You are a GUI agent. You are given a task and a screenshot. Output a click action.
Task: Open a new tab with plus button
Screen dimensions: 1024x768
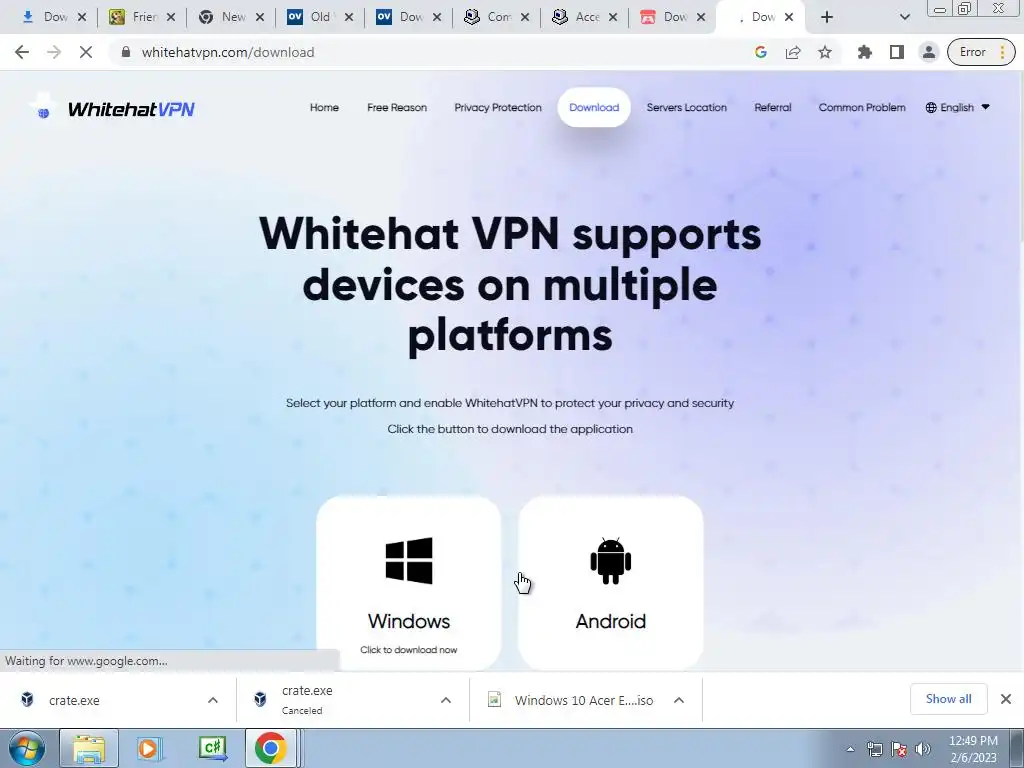click(x=827, y=17)
